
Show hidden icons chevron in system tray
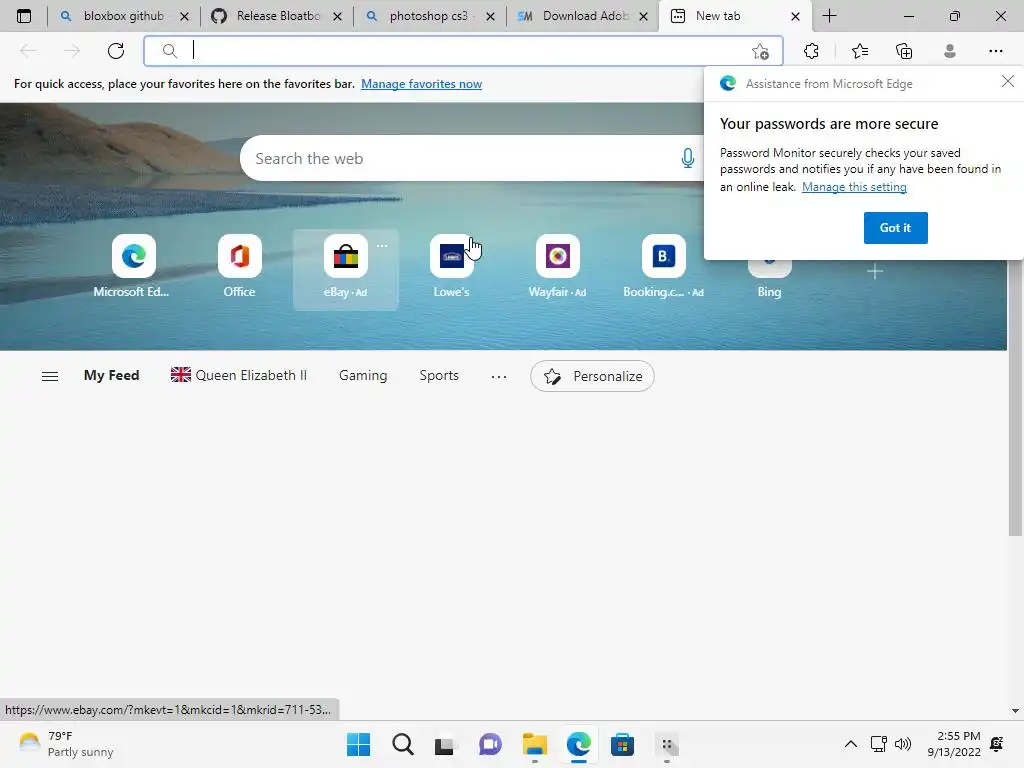(850, 744)
